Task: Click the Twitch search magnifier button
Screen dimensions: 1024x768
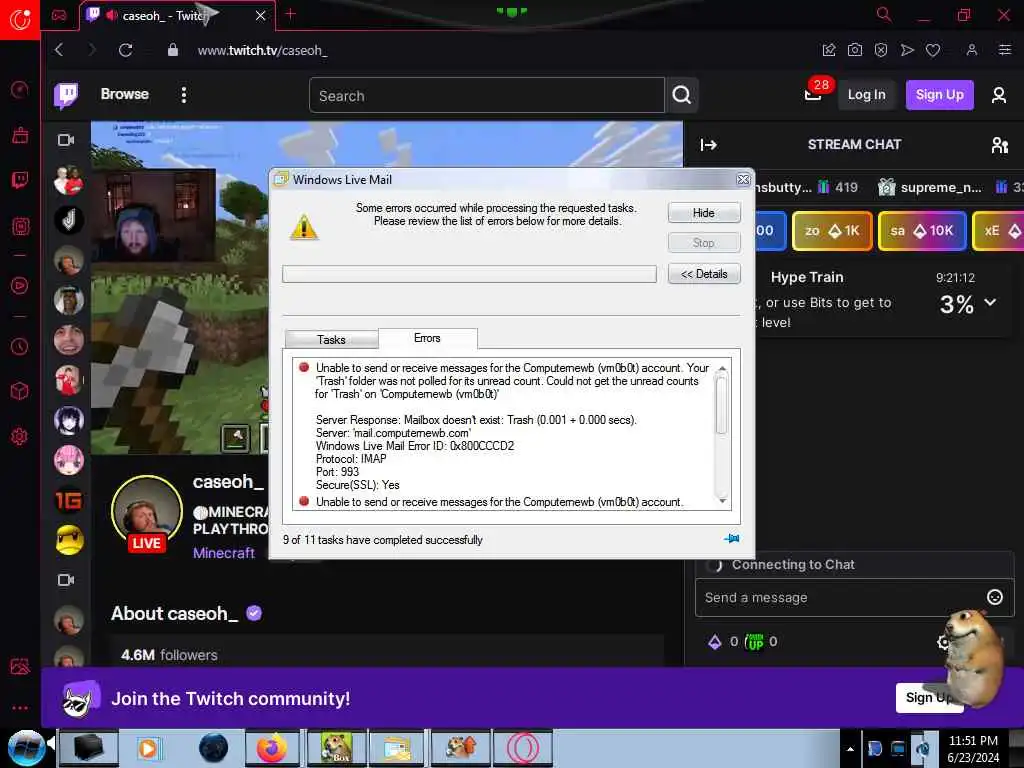Action: (x=682, y=95)
